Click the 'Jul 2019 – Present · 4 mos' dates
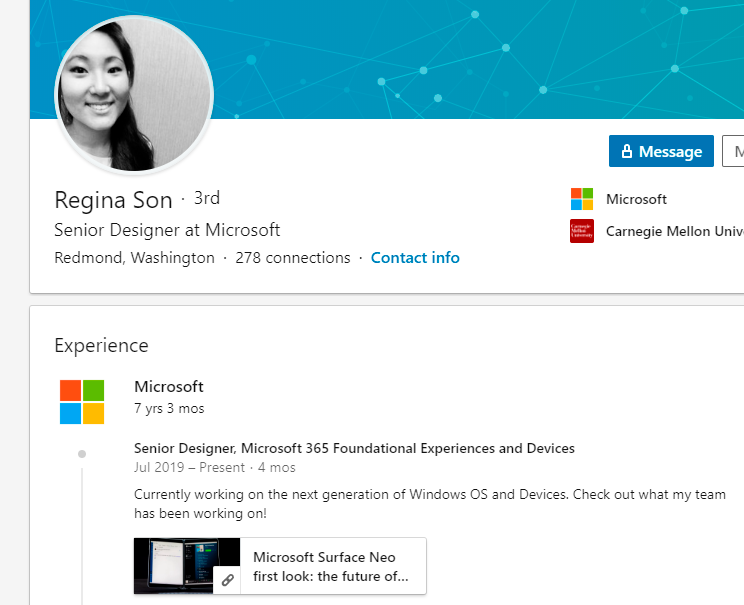This screenshot has height=605, width=744. [214, 467]
